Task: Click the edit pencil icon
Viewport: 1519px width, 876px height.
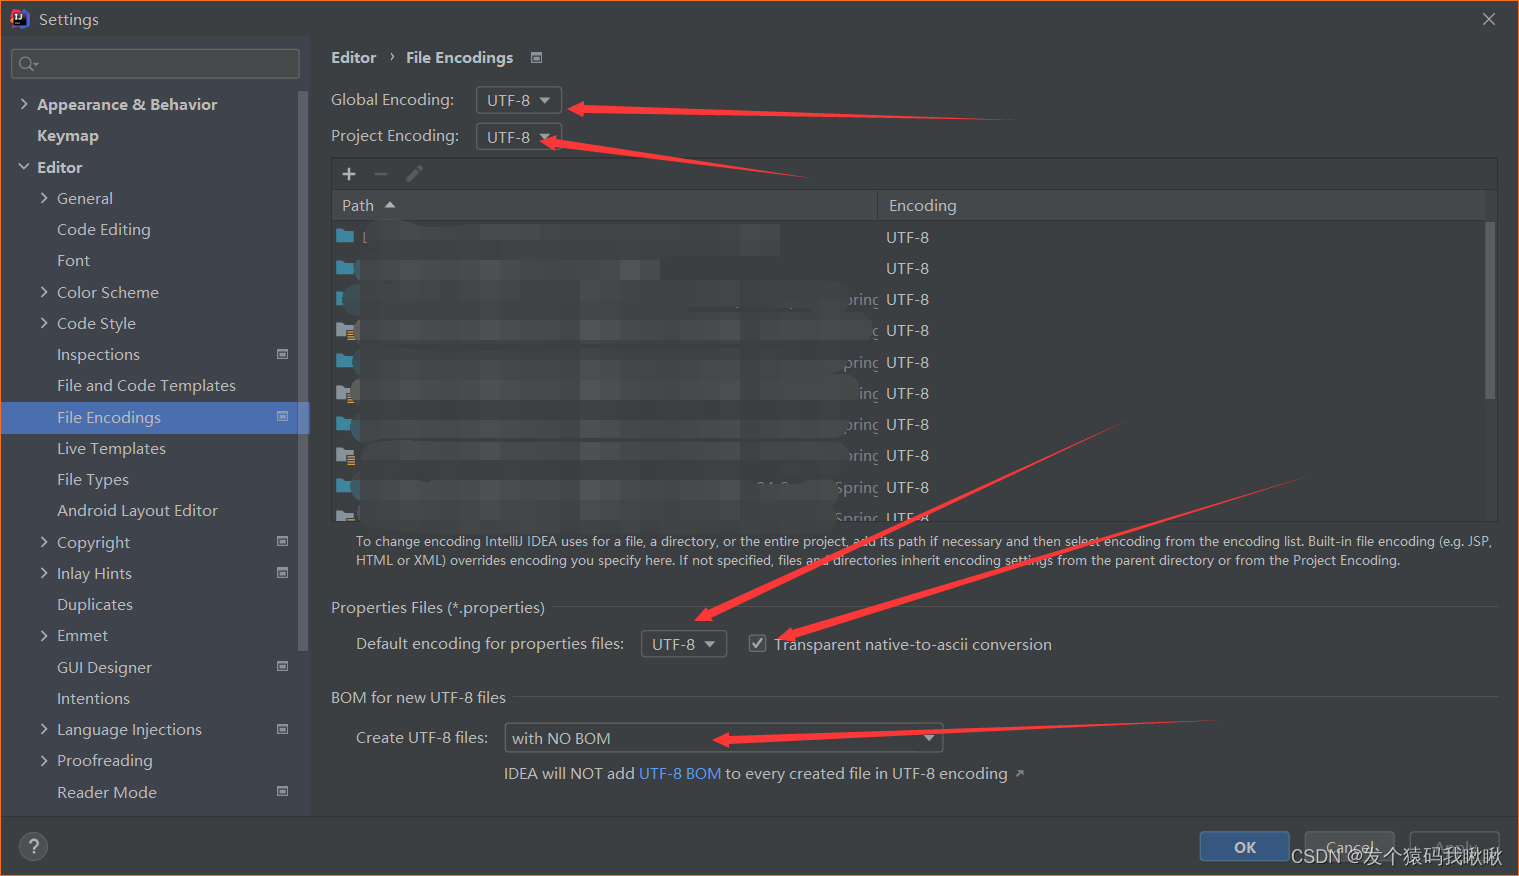Action: coord(414,174)
